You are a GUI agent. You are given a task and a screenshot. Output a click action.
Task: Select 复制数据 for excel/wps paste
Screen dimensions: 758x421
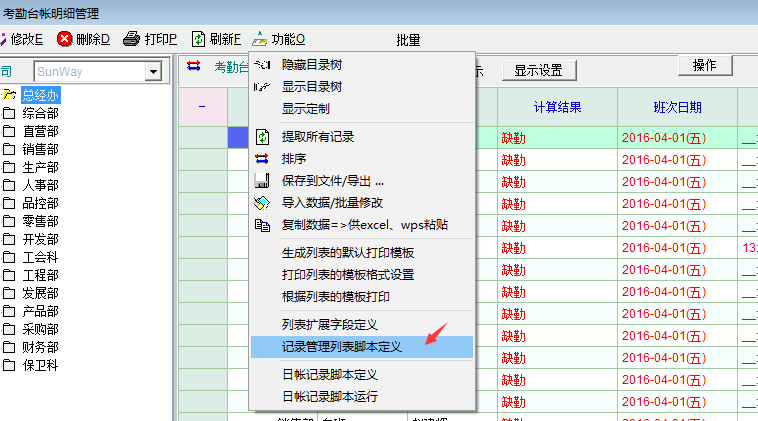pos(263,225)
